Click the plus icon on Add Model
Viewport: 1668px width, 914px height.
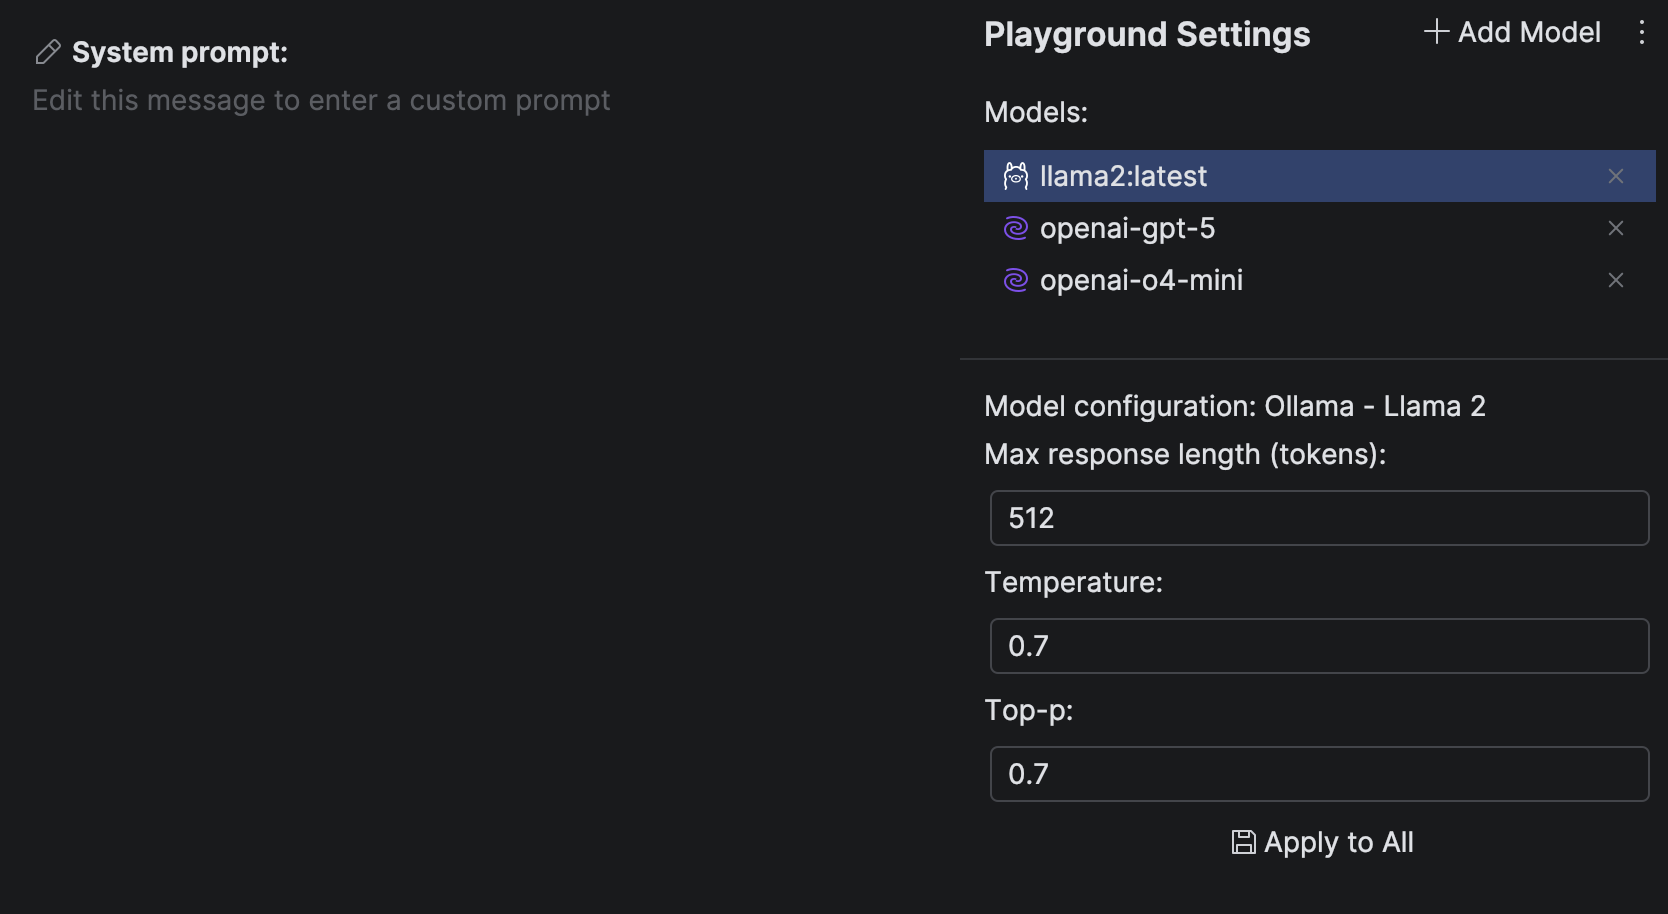(1436, 31)
